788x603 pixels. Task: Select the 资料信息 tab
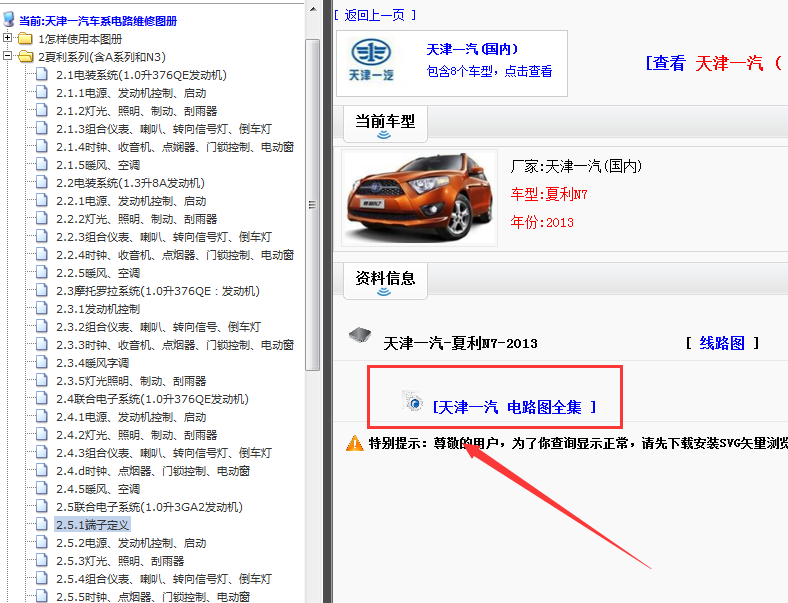pyautogui.click(x=385, y=281)
